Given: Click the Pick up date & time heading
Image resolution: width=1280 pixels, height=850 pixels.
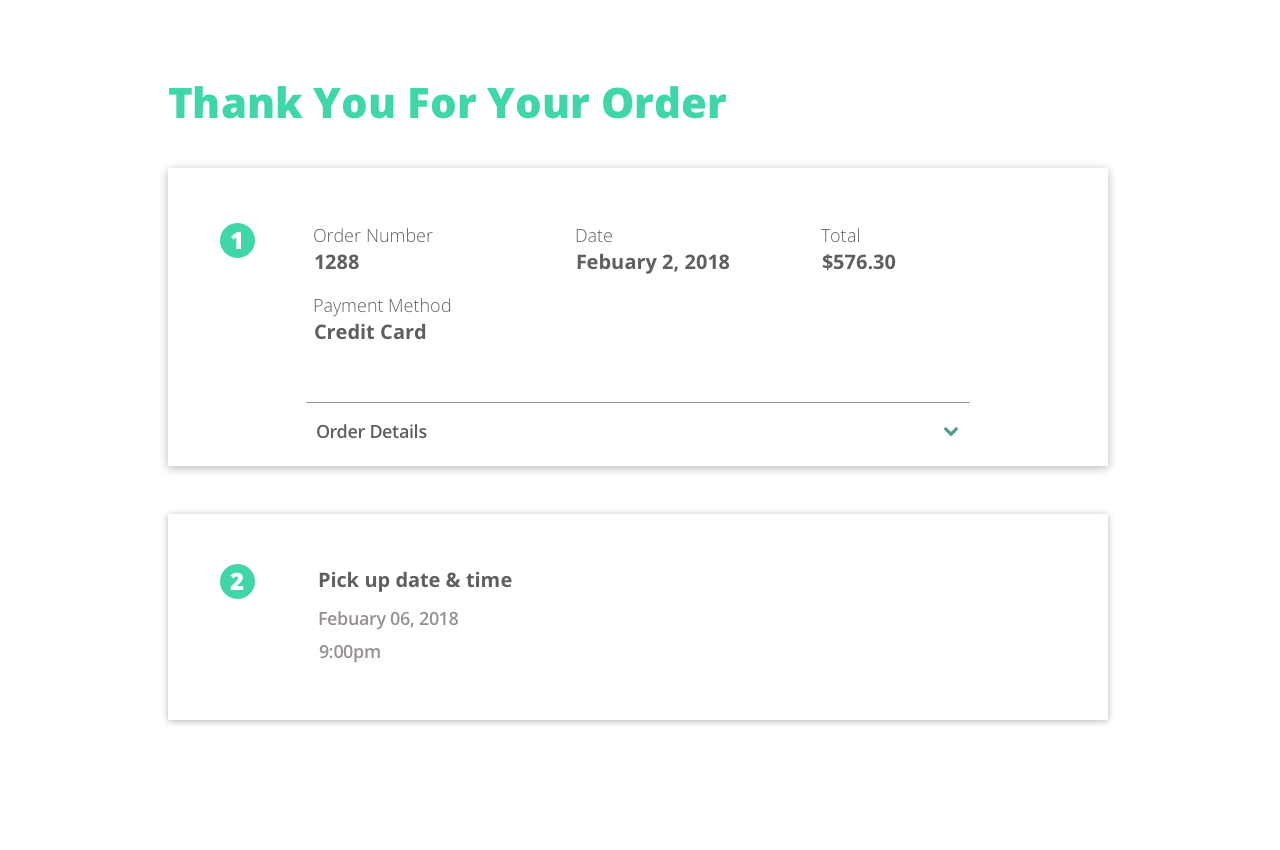Looking at the screenshot, I should (x=415, y=580).
